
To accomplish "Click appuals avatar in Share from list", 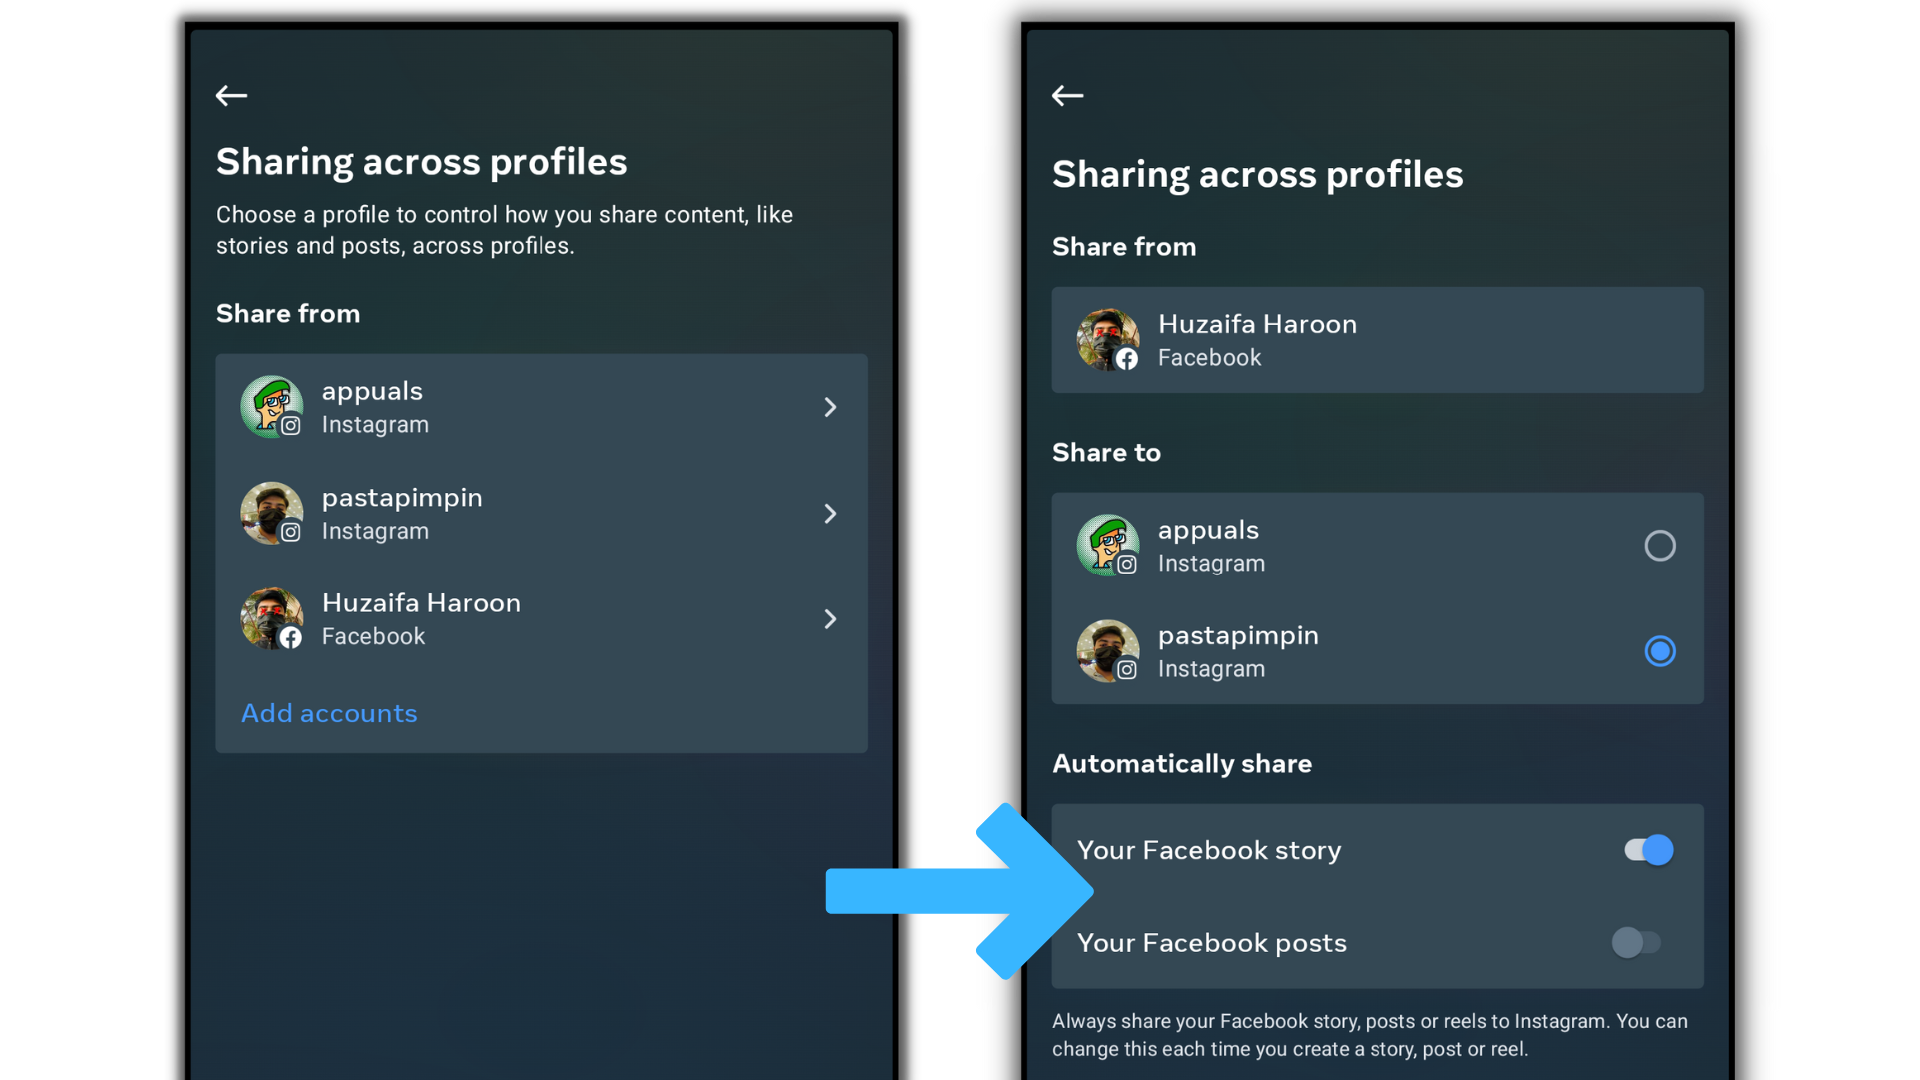I will (x=271, y=407).
